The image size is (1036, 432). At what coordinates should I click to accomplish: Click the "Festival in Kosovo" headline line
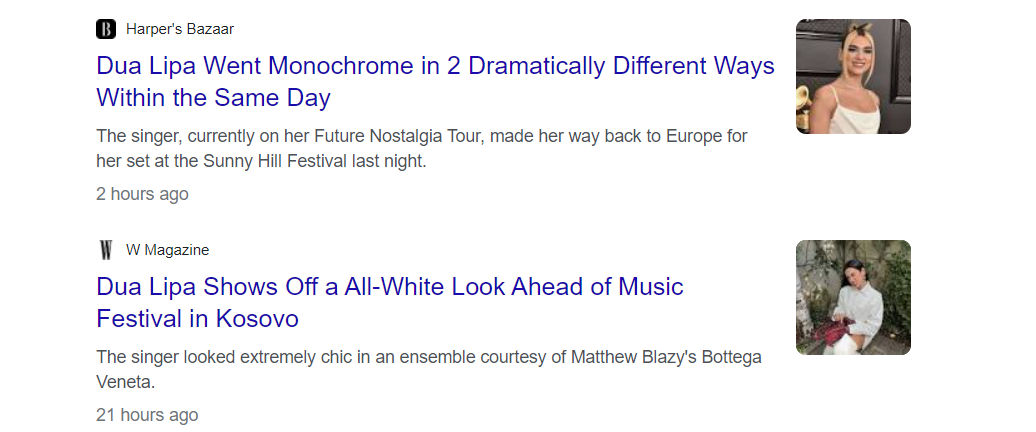(197, 320)
